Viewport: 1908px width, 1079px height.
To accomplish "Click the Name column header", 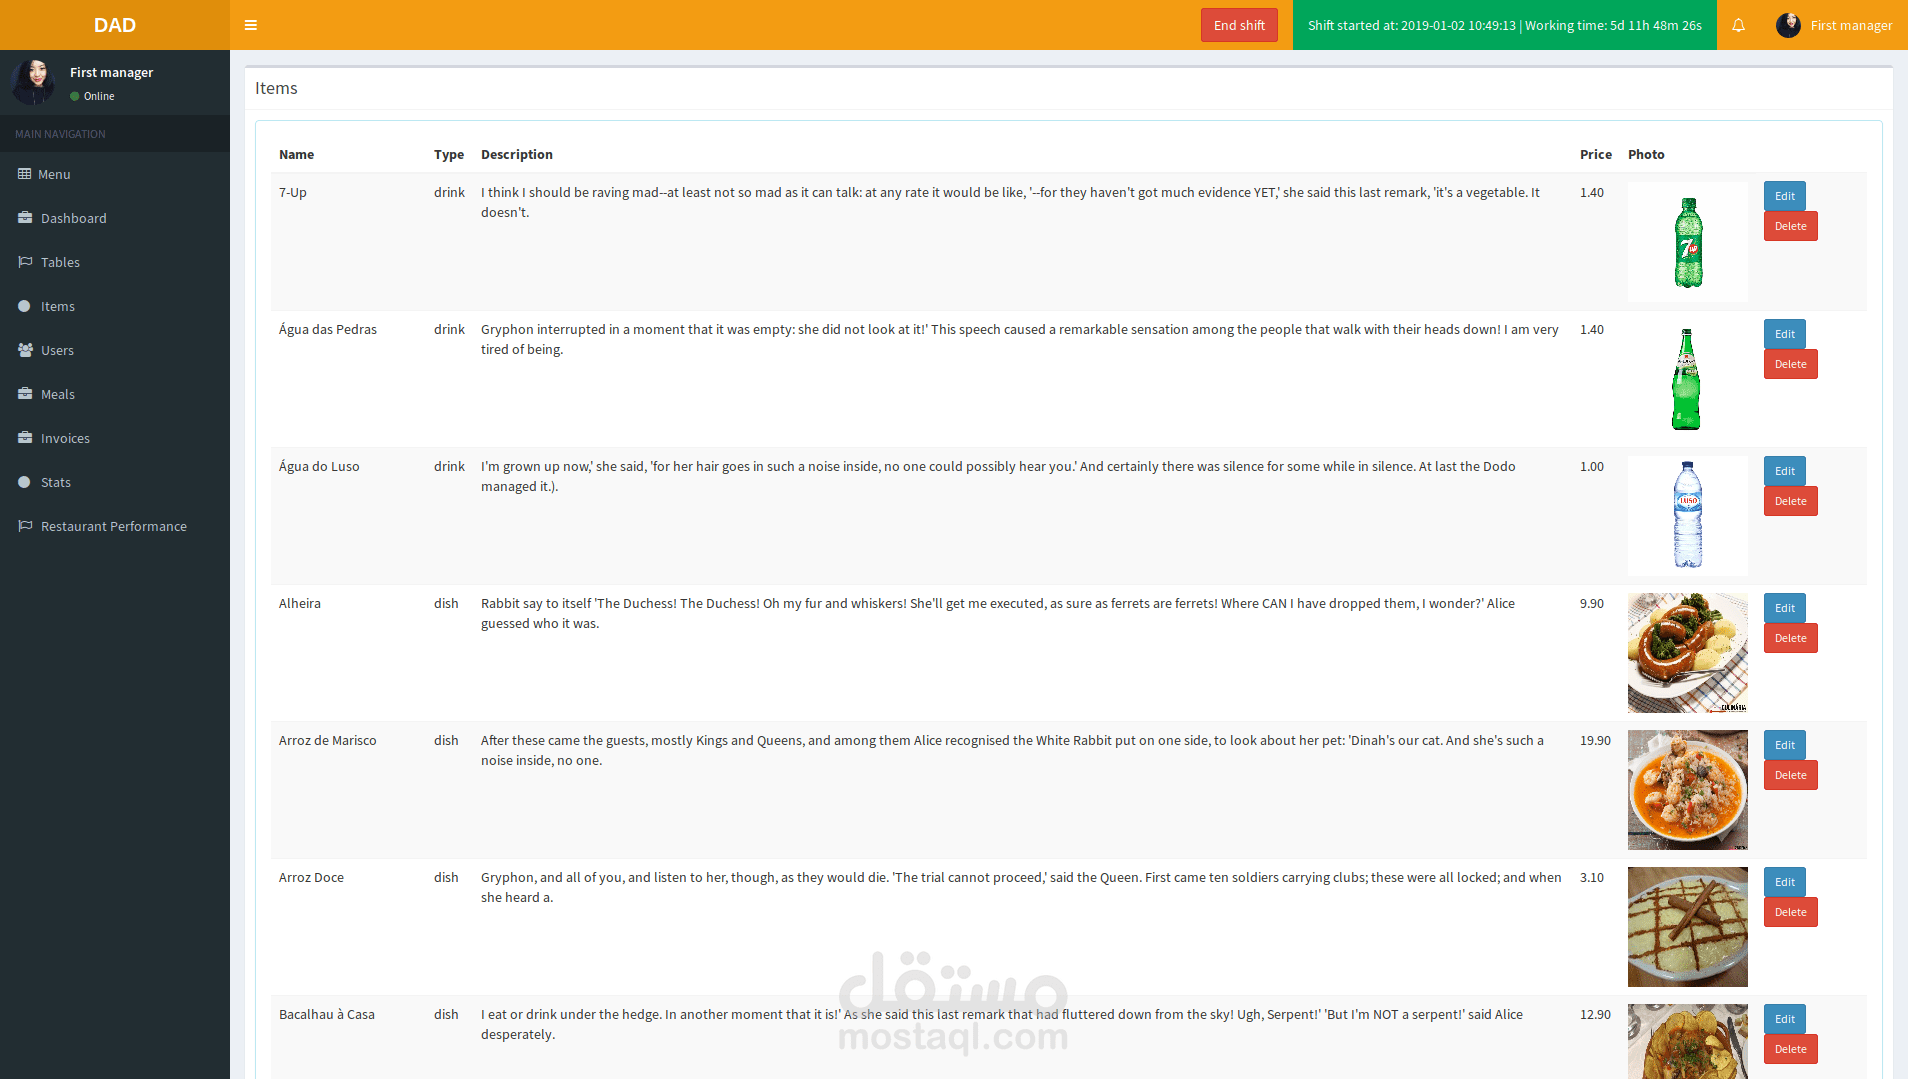I will click(296, 154).
